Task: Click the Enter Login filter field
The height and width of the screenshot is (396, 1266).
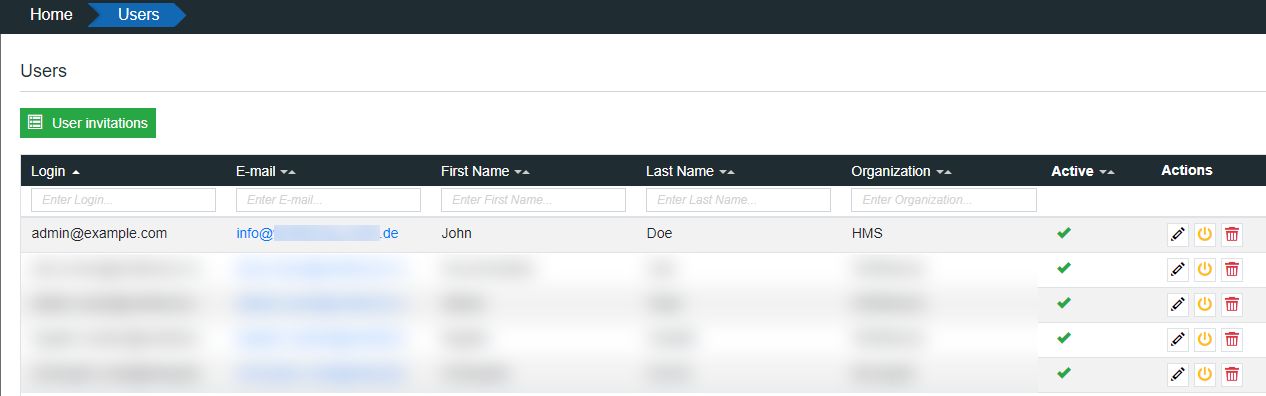Action: (123, 200)
